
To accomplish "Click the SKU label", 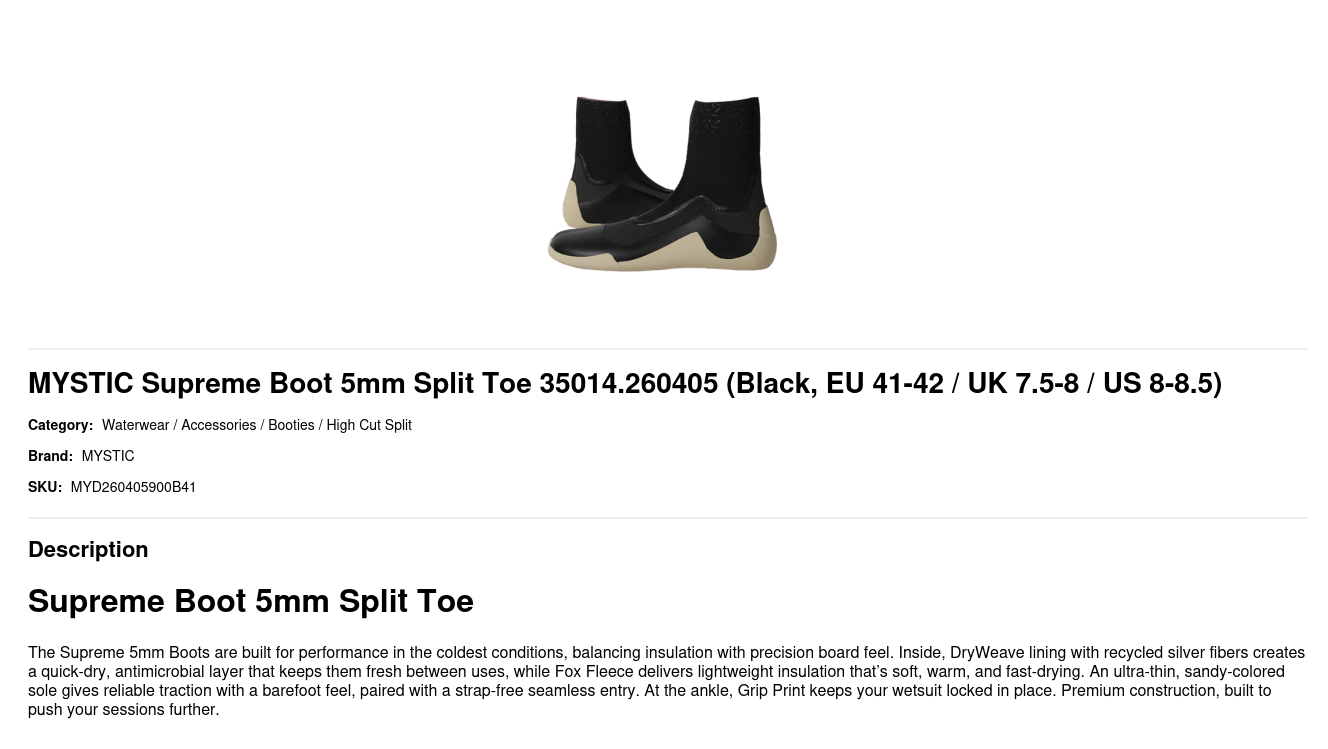I will click(45, 487).
